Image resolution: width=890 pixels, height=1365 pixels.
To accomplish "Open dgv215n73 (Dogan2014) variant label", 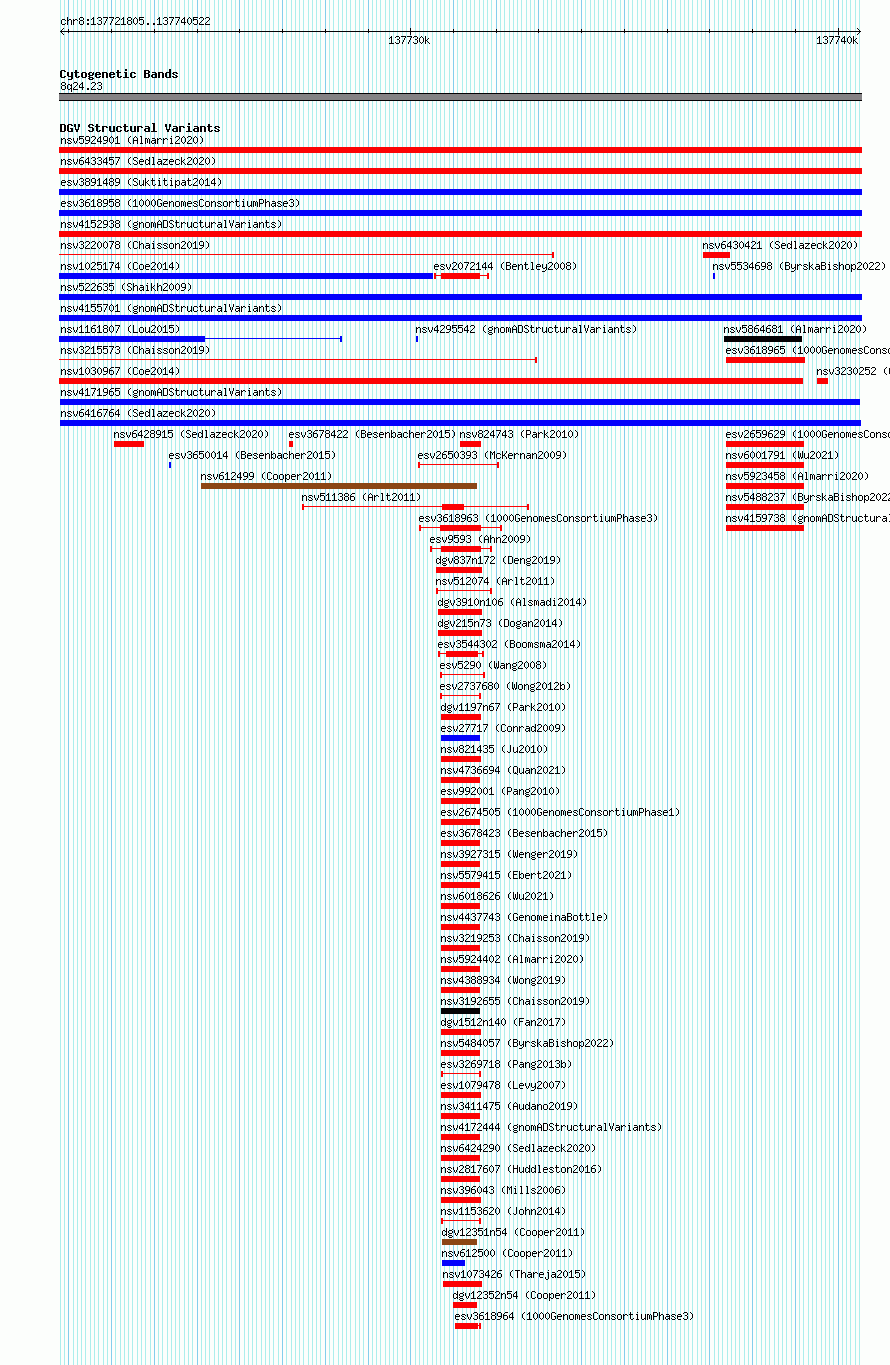I will (x=500, y=623).
